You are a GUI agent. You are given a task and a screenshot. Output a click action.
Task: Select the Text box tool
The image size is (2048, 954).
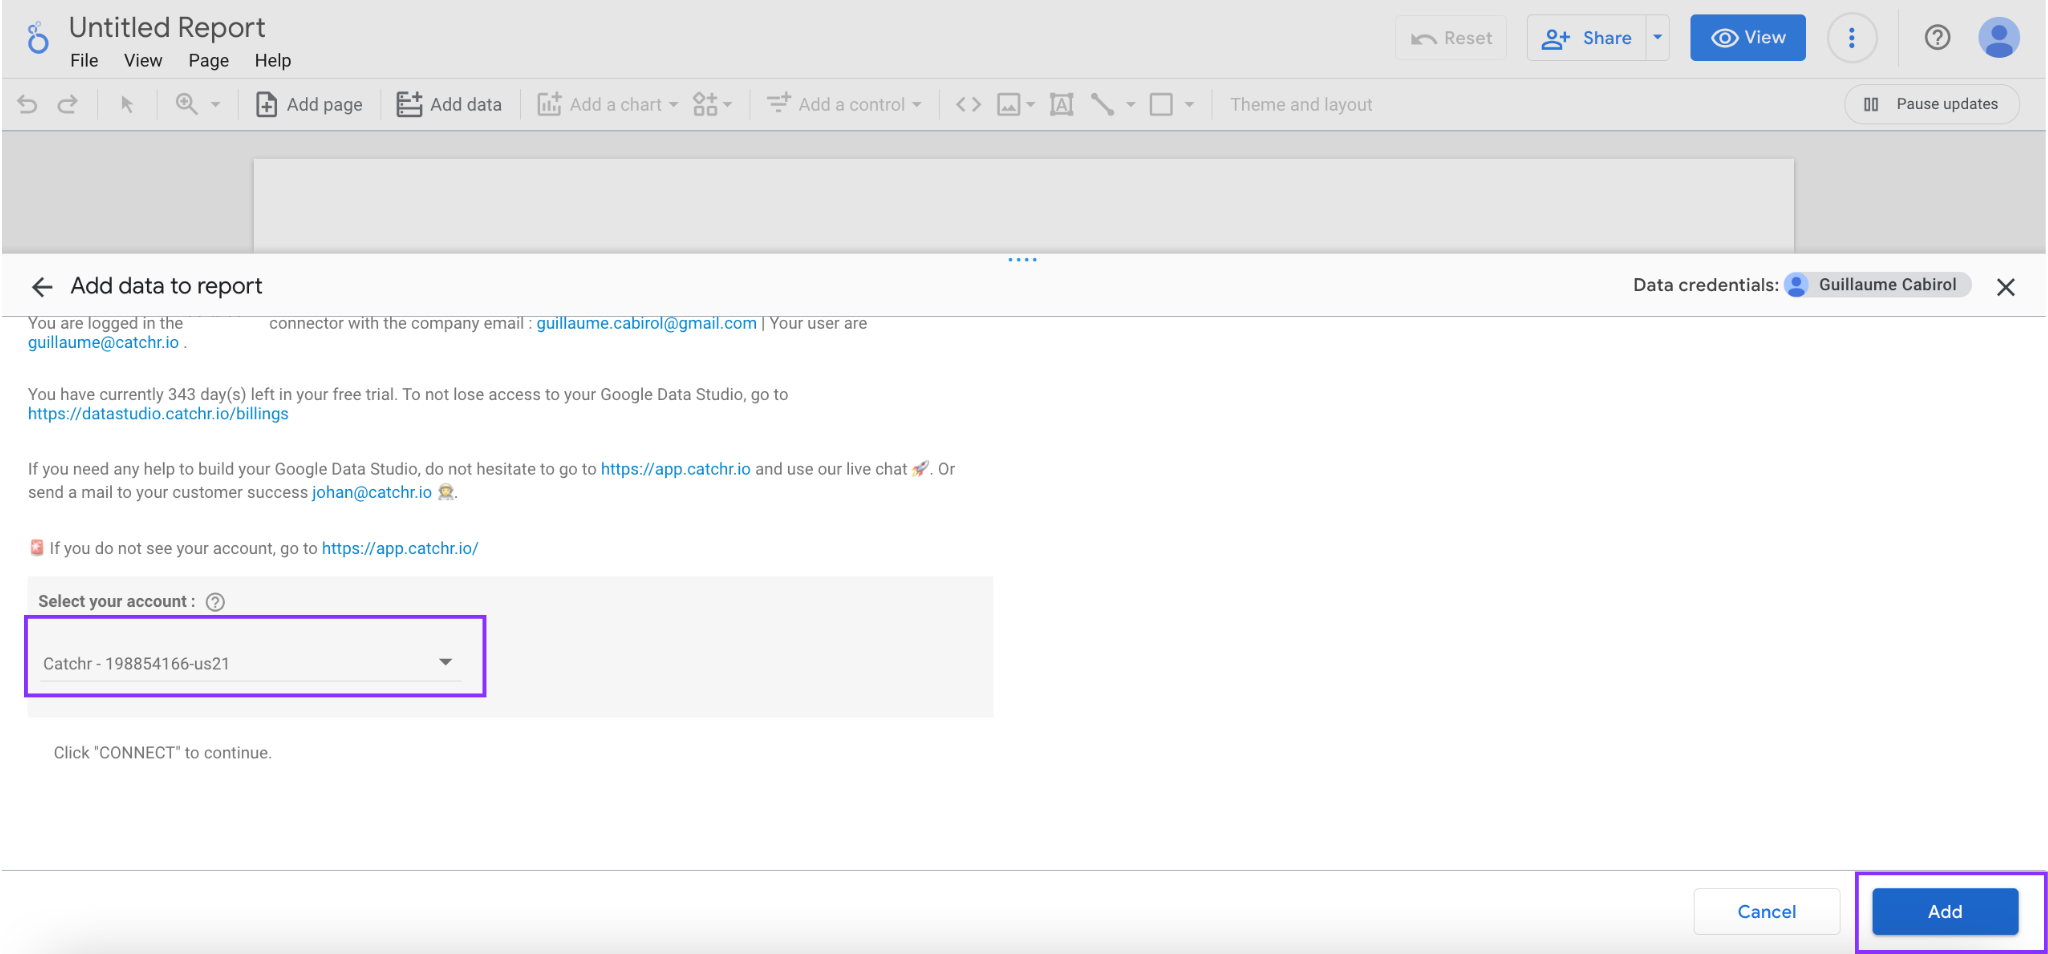(x=1061, y=104)
